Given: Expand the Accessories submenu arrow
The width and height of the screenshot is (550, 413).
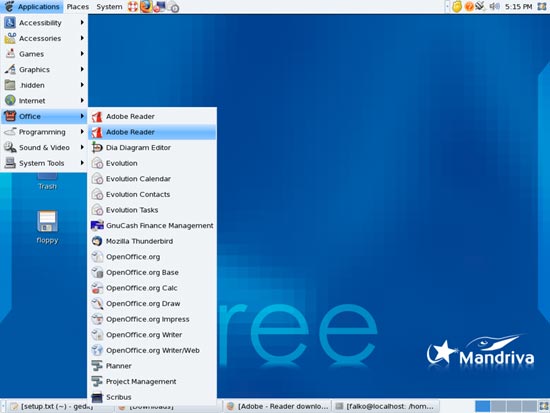Looking at the screenshot, I should [x=82, y=38].
